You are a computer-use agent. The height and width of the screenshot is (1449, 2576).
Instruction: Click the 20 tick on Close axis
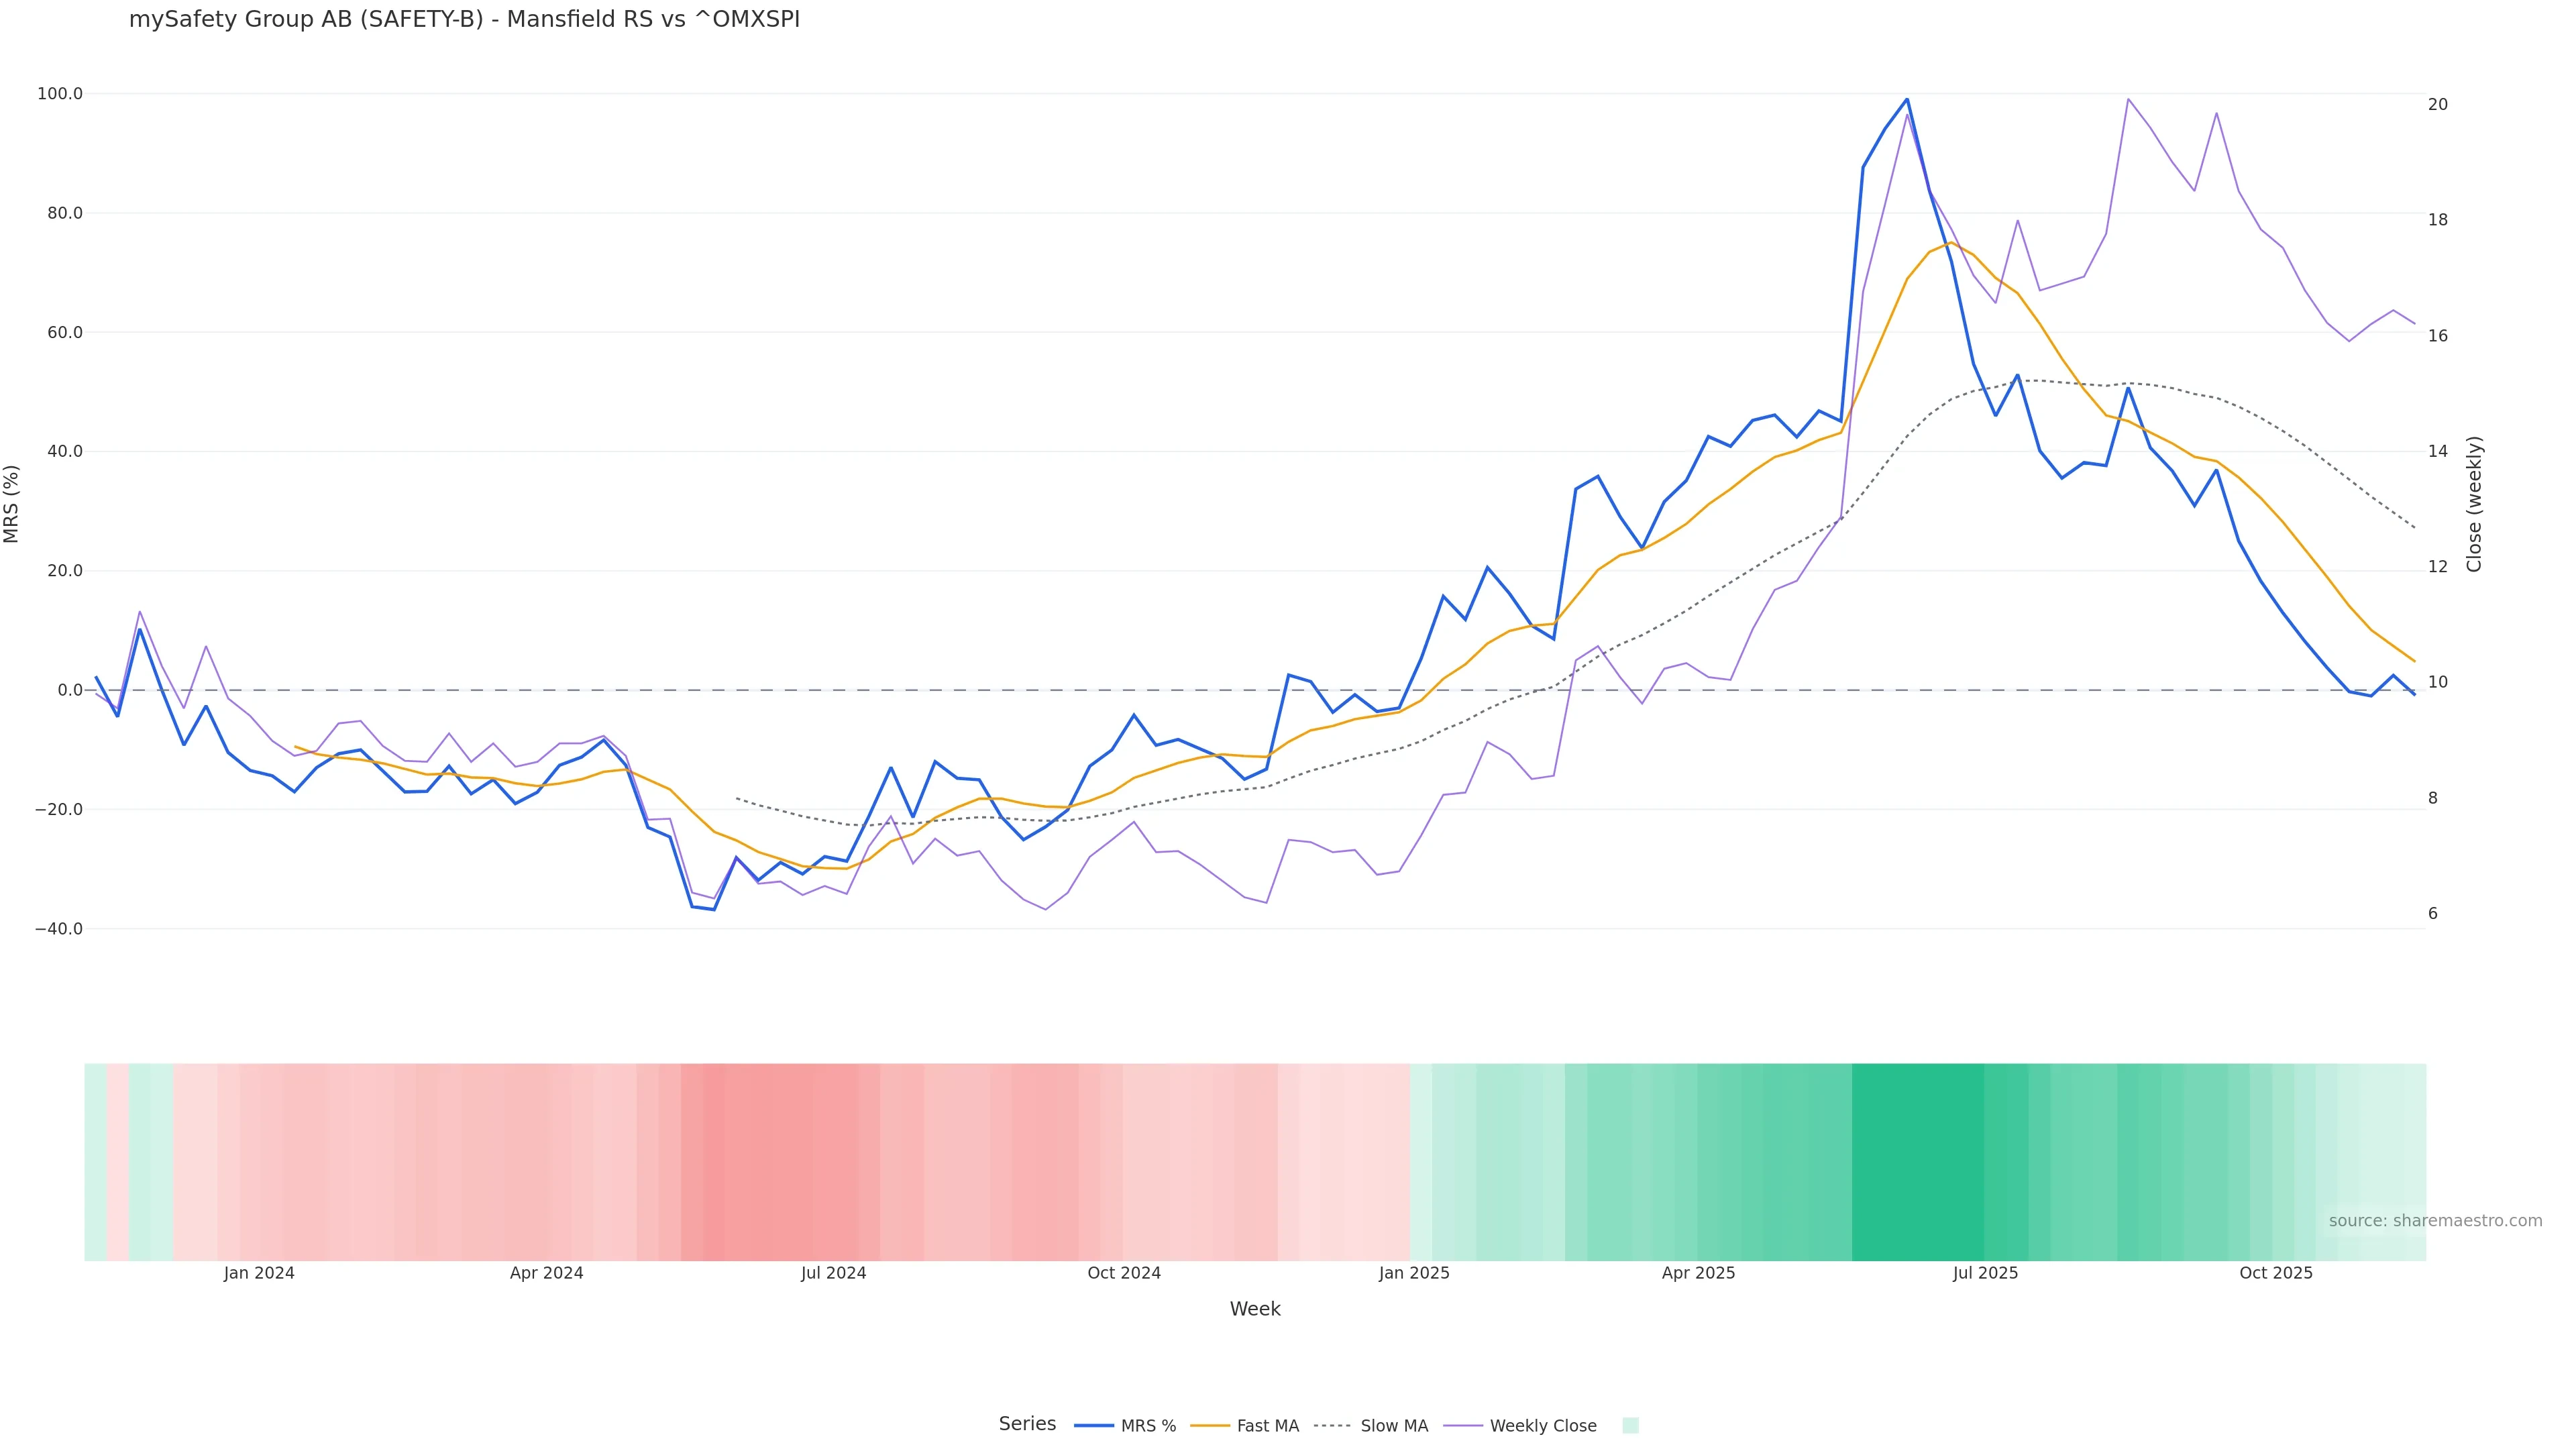[2438, 104]
